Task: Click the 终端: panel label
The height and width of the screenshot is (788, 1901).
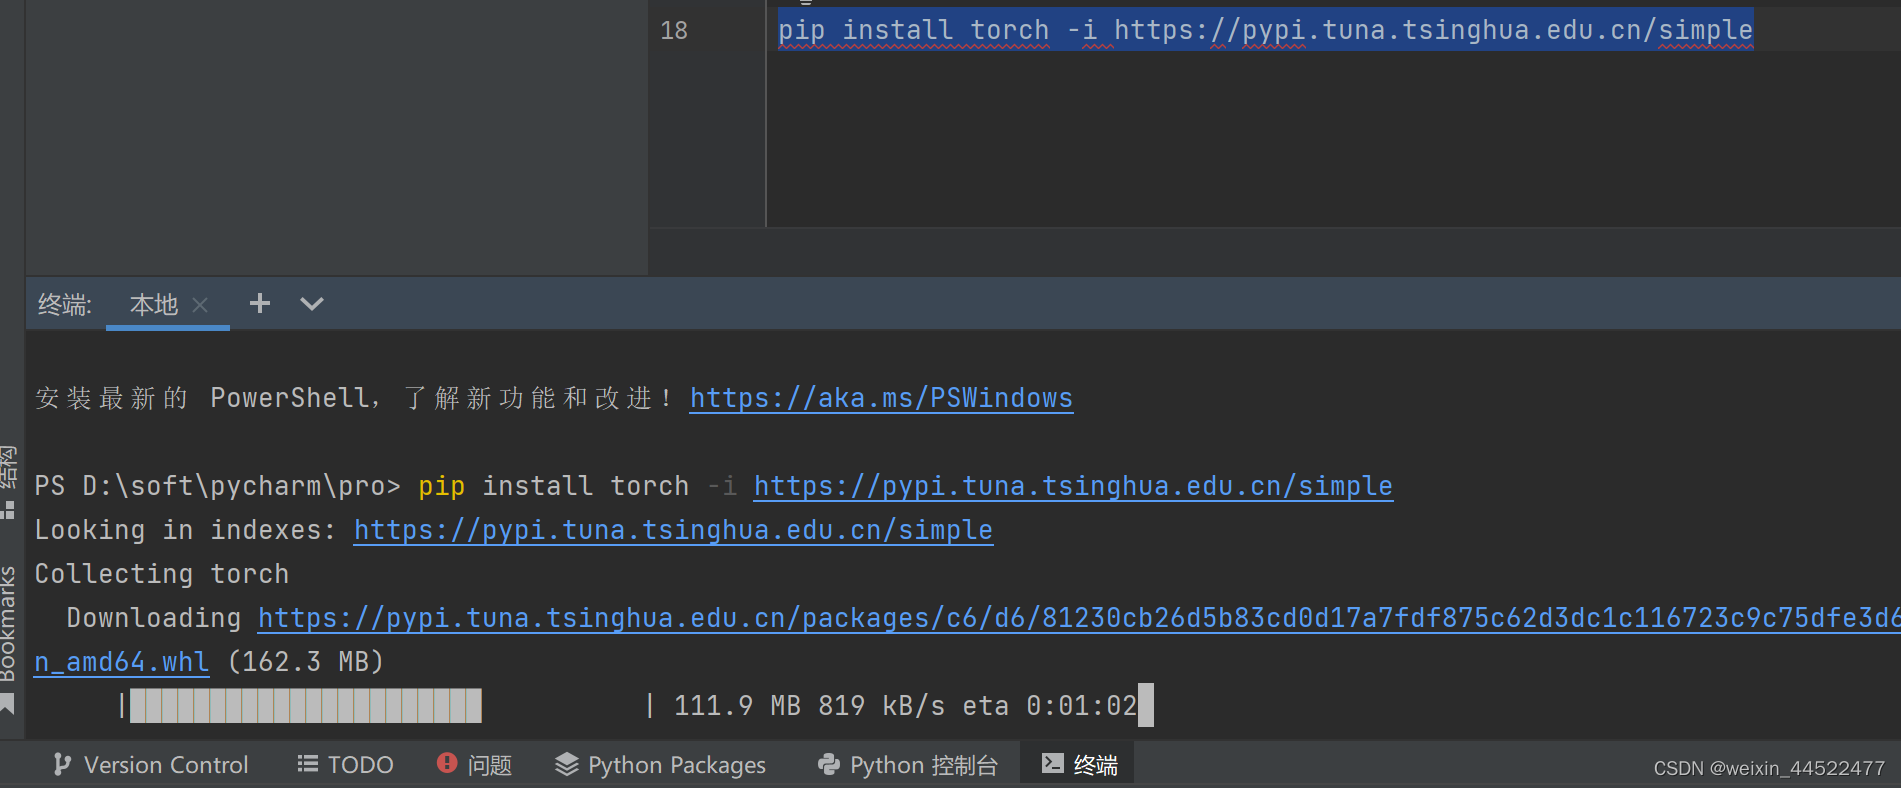Action: tap(65, 304)
